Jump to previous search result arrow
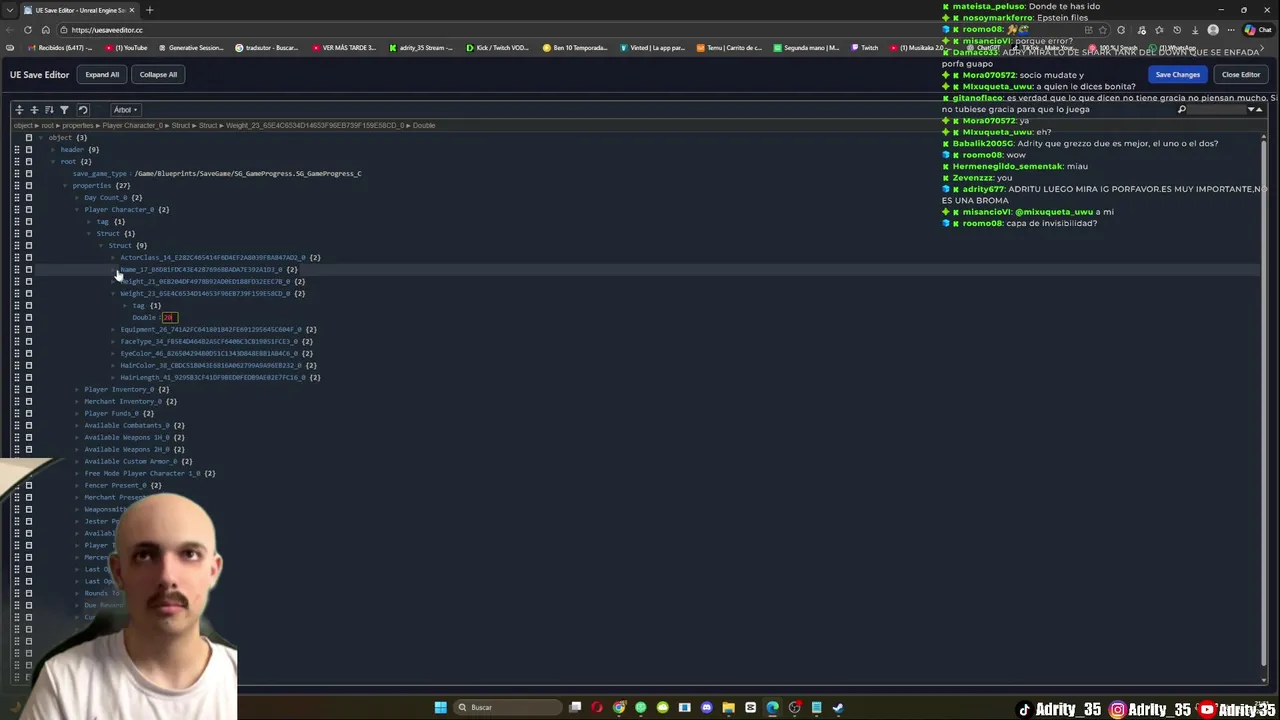 [1259, 110]
